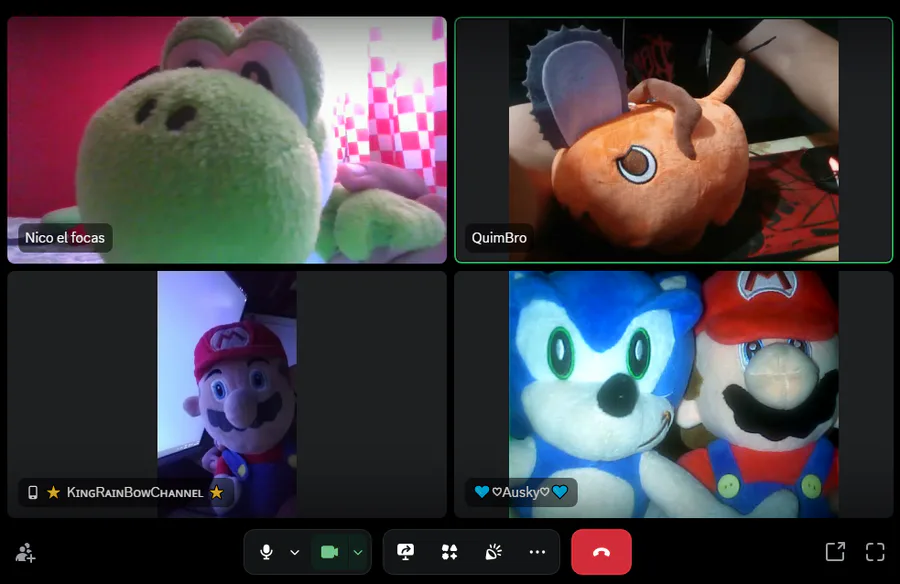Mute the microphone
Image resolution: width=900 pixels, height=584 pixels.
266,552
